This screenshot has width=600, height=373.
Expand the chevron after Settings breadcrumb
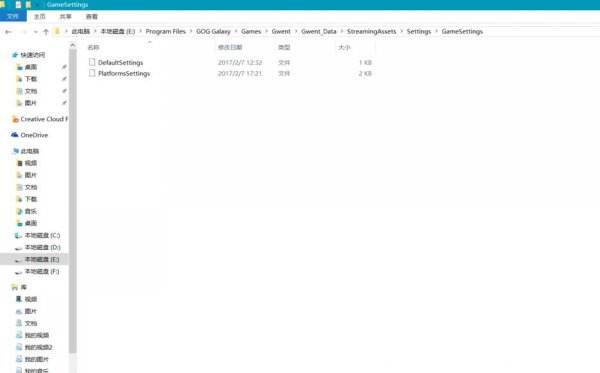point(436,31)
